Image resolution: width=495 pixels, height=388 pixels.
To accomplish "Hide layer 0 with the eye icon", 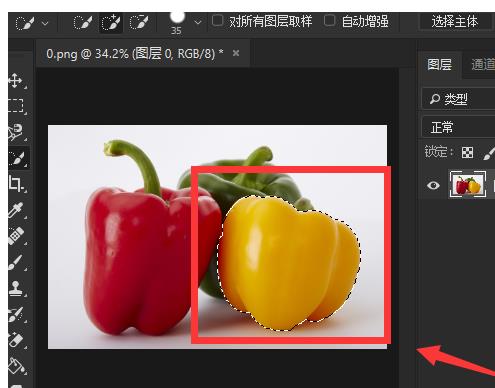I will (x=433, y=185).
